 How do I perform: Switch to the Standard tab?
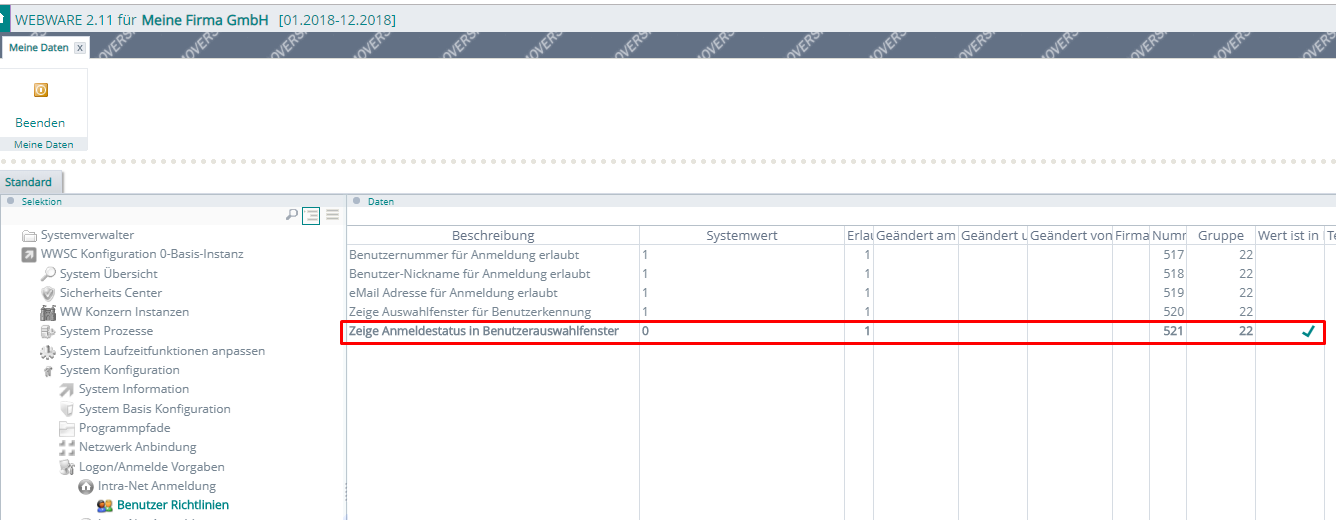[x=29, y=182]
